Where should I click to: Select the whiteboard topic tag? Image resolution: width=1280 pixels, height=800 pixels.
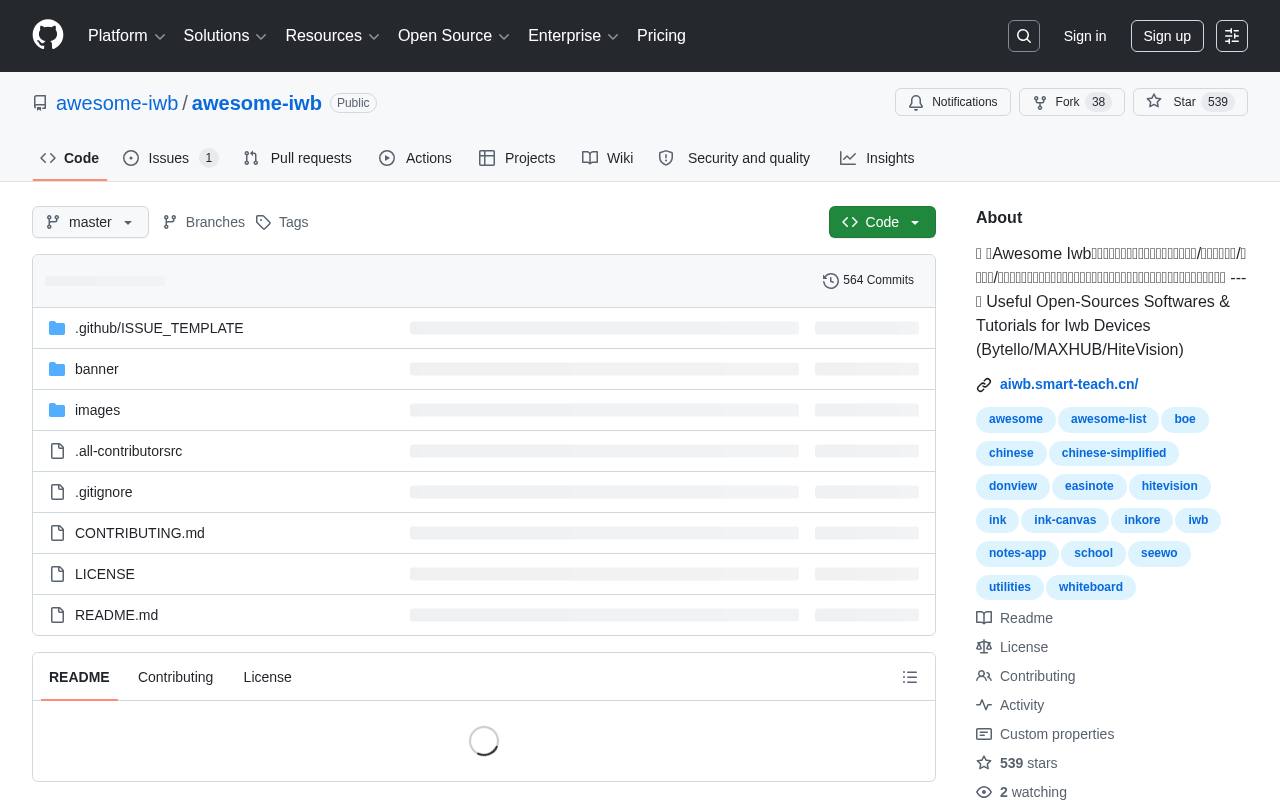(x=1091, y=587)
